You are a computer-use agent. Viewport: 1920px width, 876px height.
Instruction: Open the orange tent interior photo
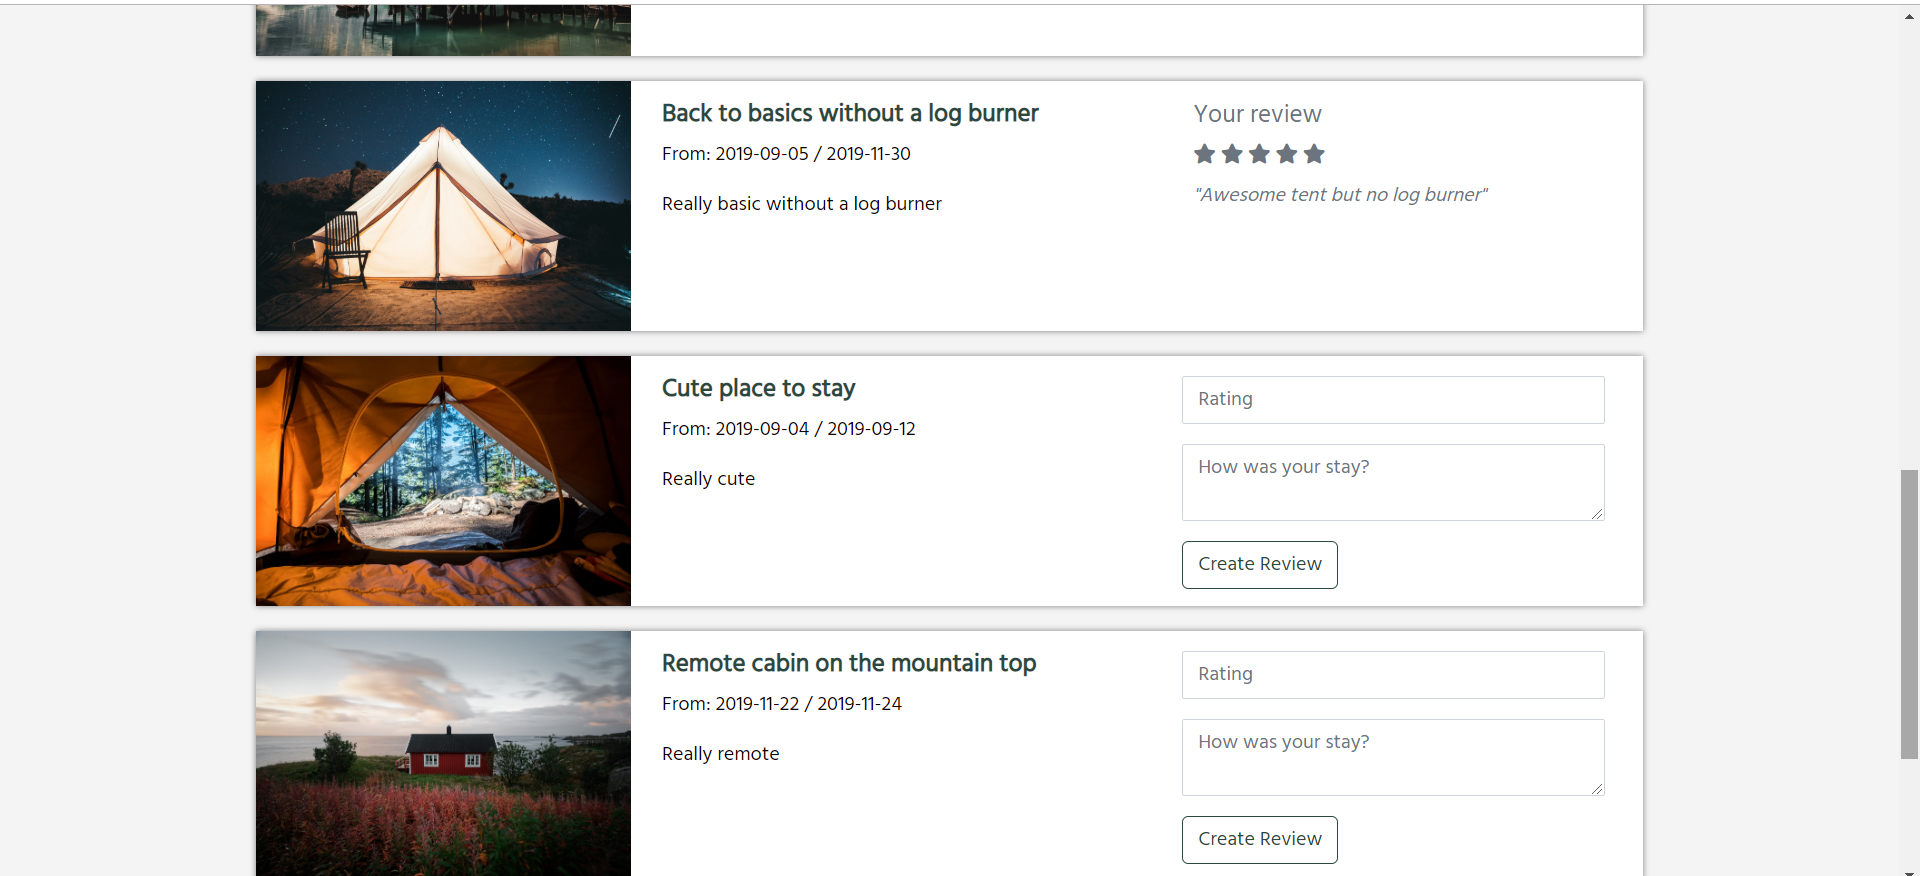tap(443, 481)
